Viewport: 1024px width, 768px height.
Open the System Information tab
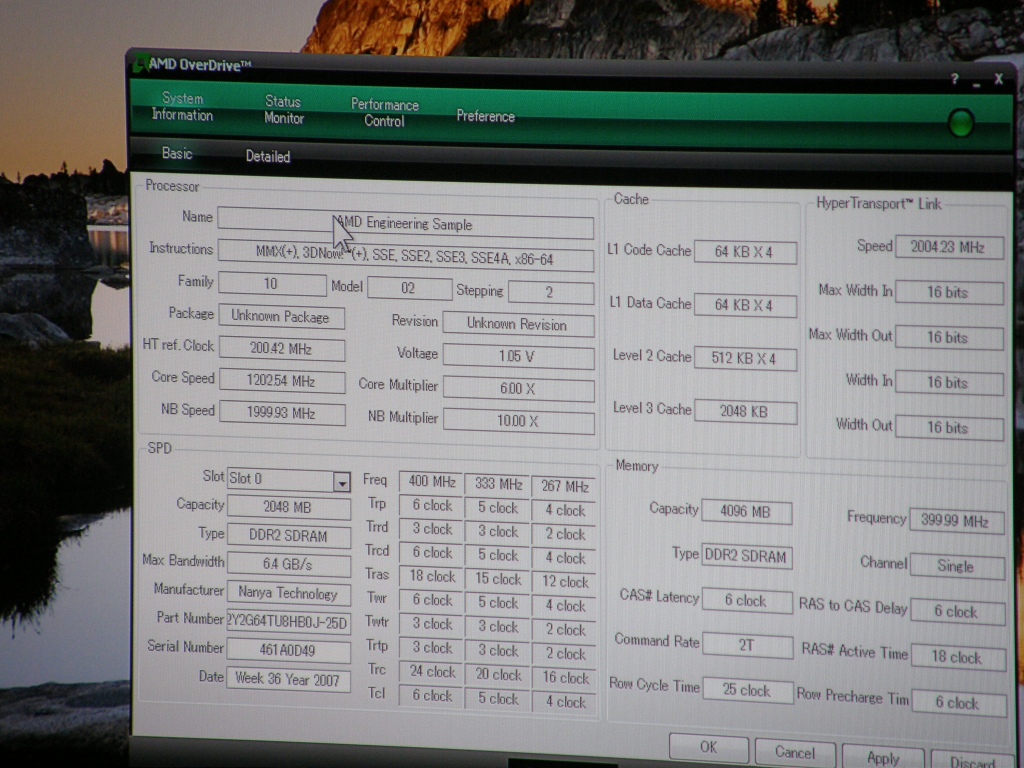(182, 106)
